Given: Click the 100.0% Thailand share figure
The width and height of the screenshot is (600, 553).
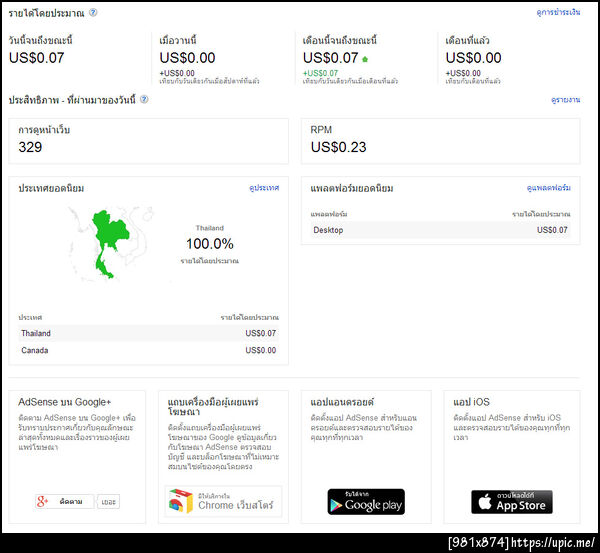Looking at the screenshot, I should click(210, 244).
